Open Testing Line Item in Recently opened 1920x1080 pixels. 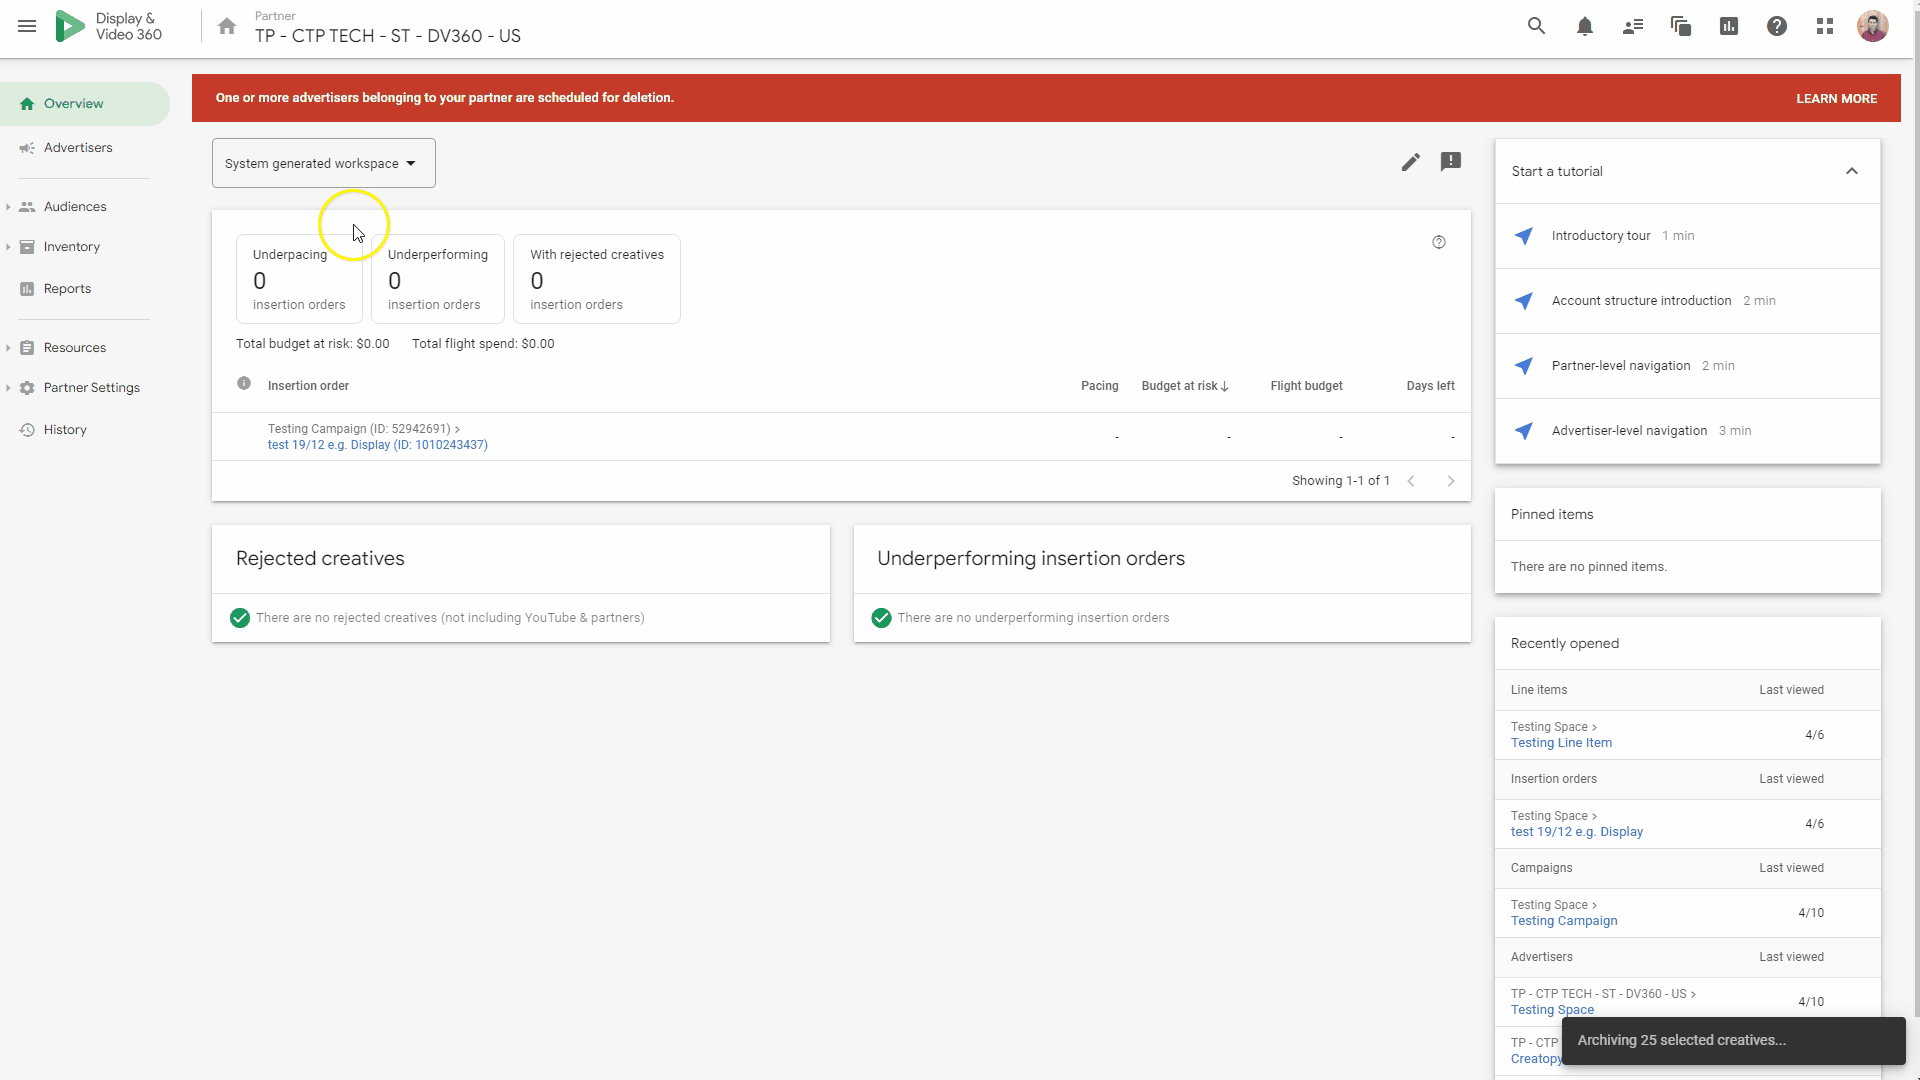[1561, 743]
